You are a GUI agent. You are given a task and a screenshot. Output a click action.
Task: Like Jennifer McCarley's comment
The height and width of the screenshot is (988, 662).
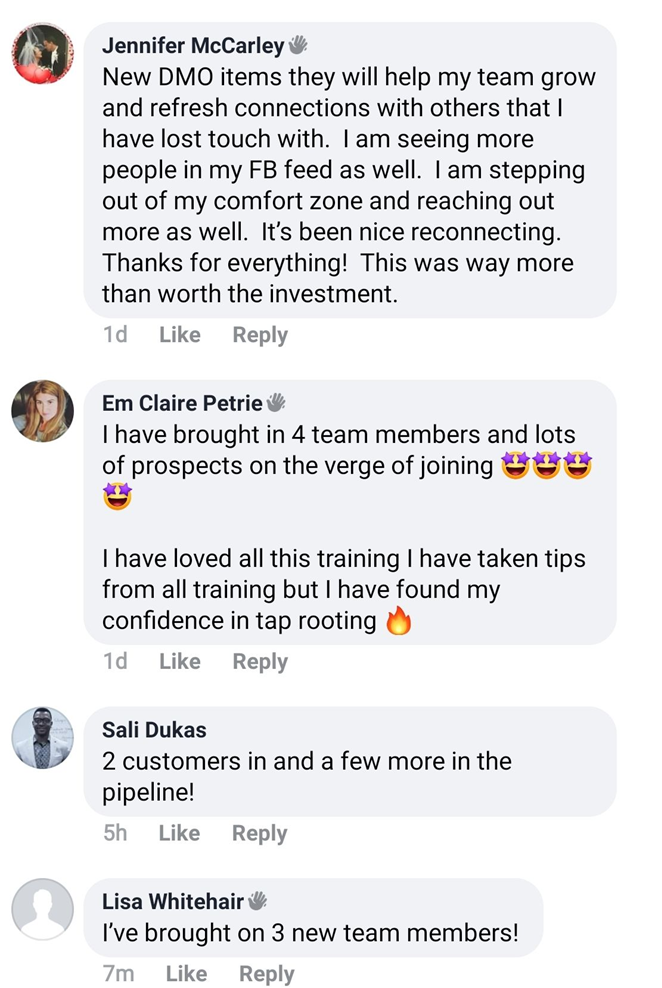pos(180,335)
